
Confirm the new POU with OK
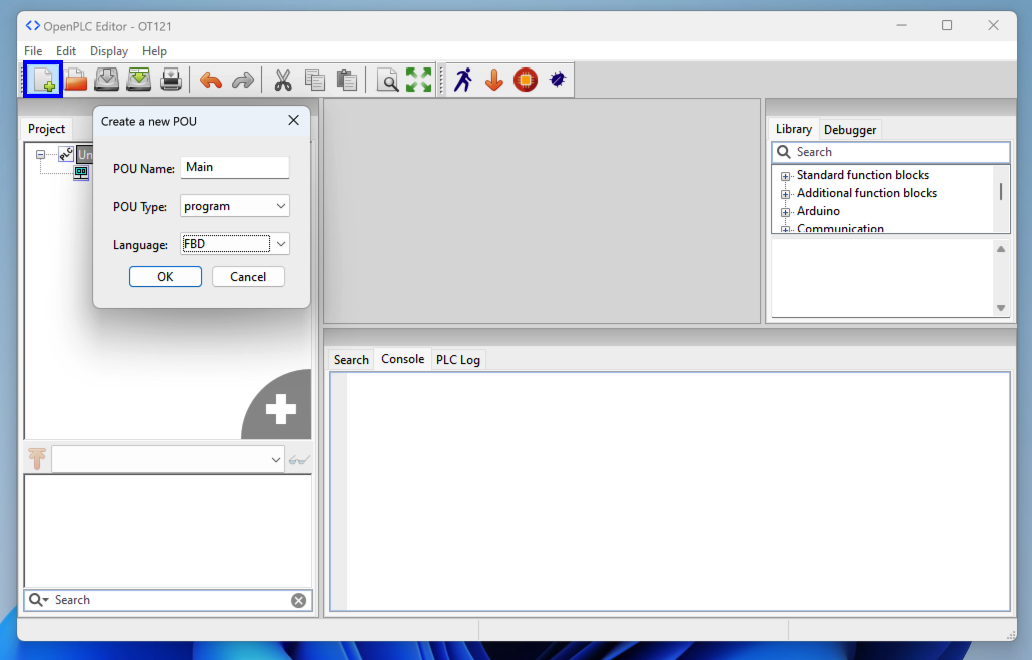[x=165, y=277]
